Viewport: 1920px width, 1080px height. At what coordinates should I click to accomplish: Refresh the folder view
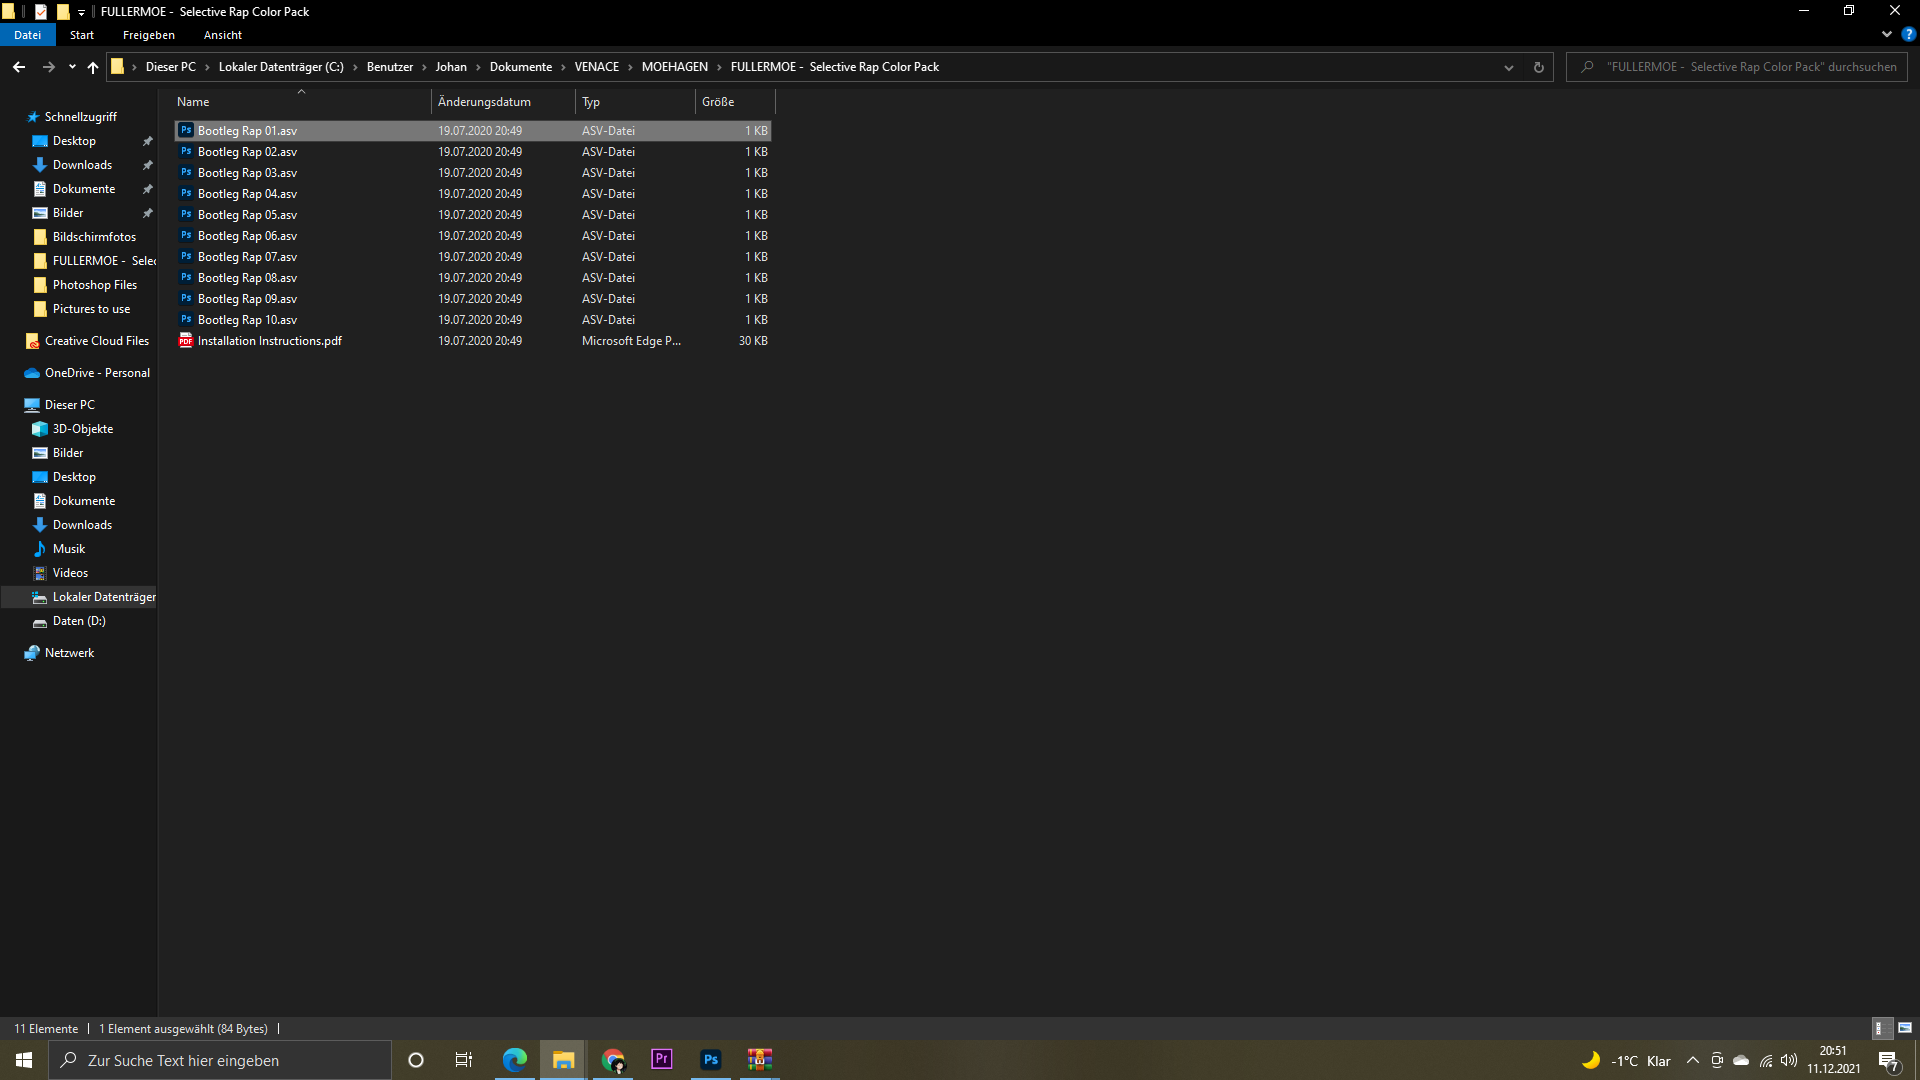[1538, 67]
